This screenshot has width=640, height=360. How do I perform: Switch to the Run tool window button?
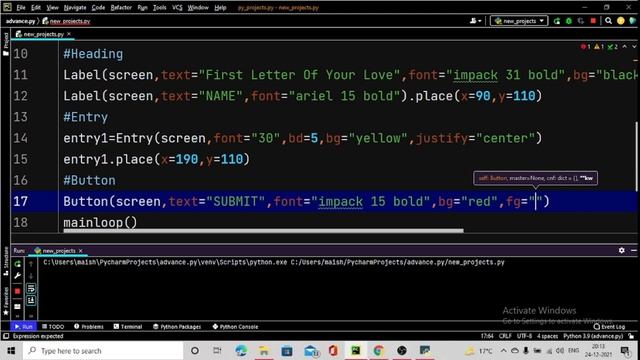pos(24,327)
